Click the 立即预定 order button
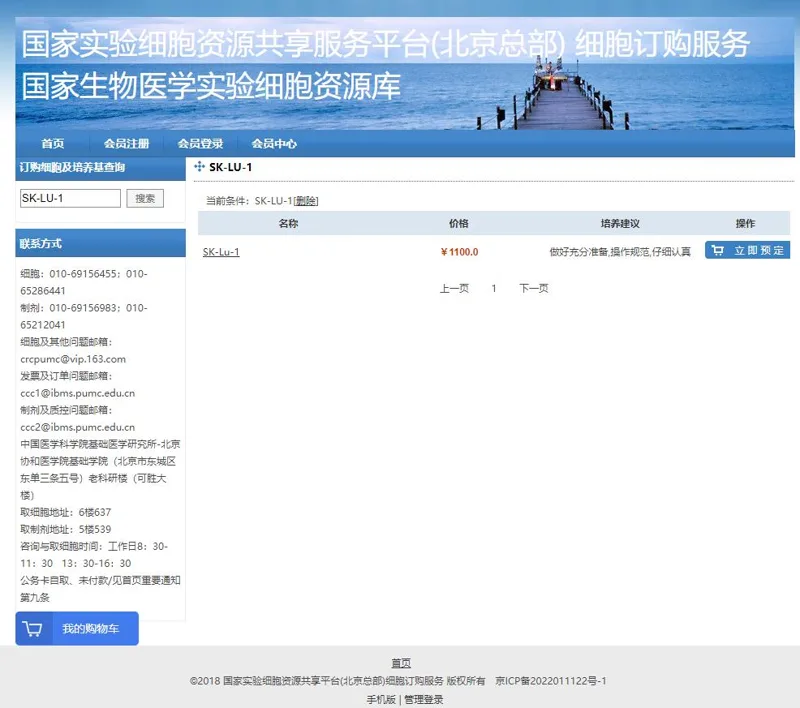 747,250
